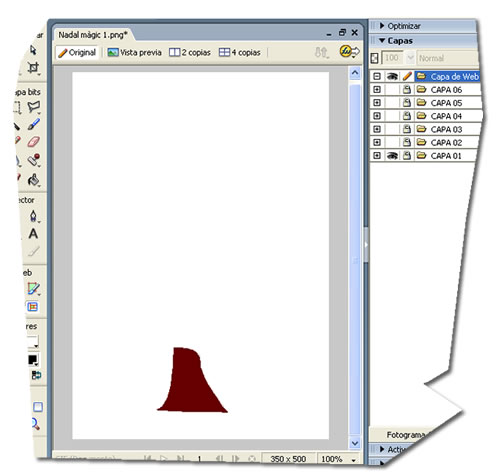Image resolution: width=500 pixels, height=476 pixels.
Task: Pick the Rubber Stamp tool
Action: click(x=34, y=160)
